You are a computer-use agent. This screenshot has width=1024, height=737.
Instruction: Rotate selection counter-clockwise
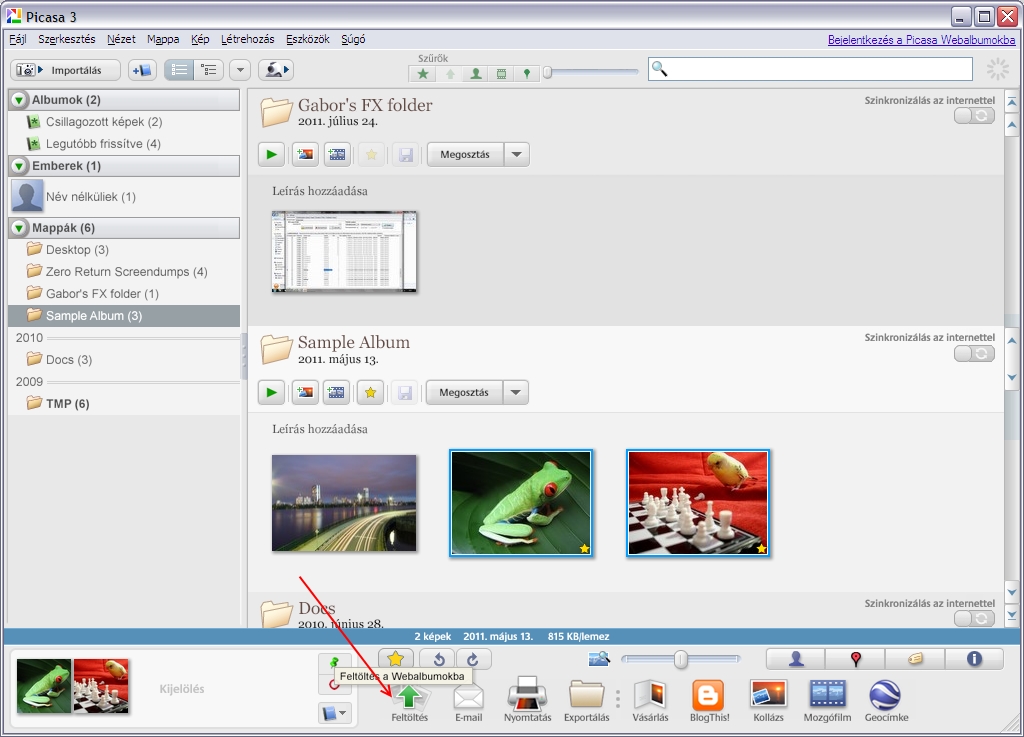pyautogui.click(x=438, y=659)
